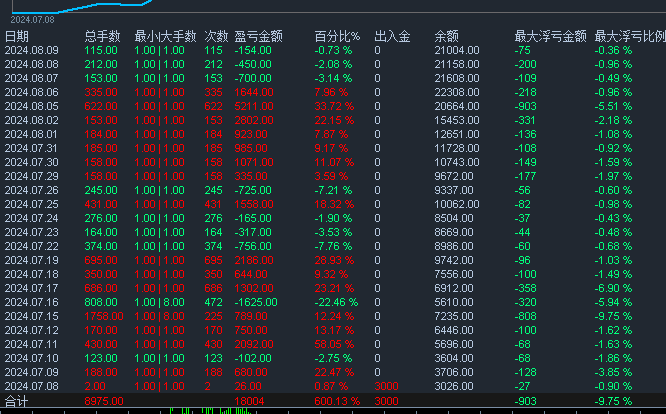Click profit amount 5211.00
This screenshot has height=414, width=666.
pyautogui.click(x=254, y=107)
